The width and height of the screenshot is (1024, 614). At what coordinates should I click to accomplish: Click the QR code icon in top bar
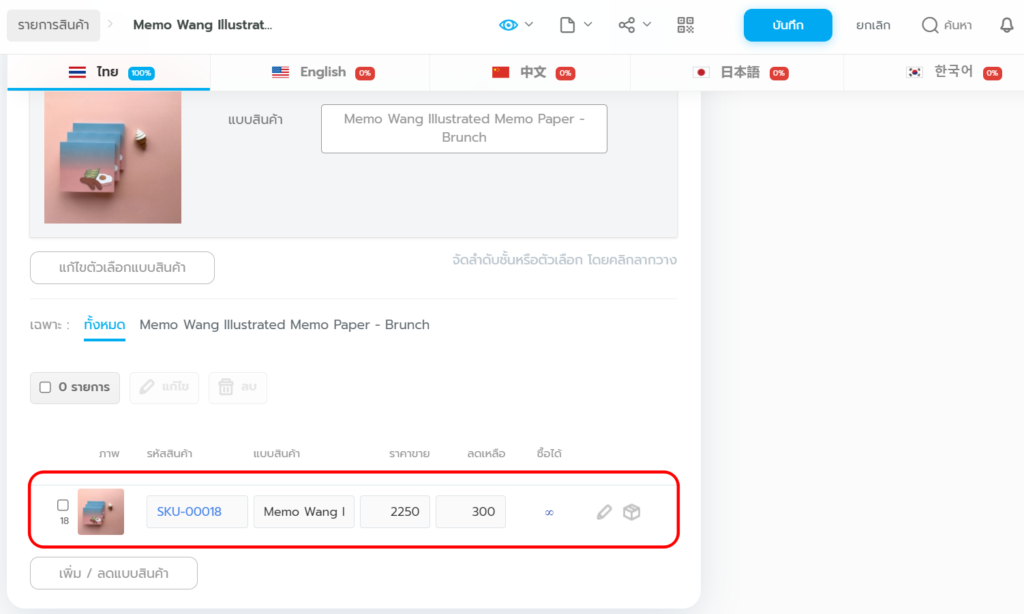click(685, 25)
